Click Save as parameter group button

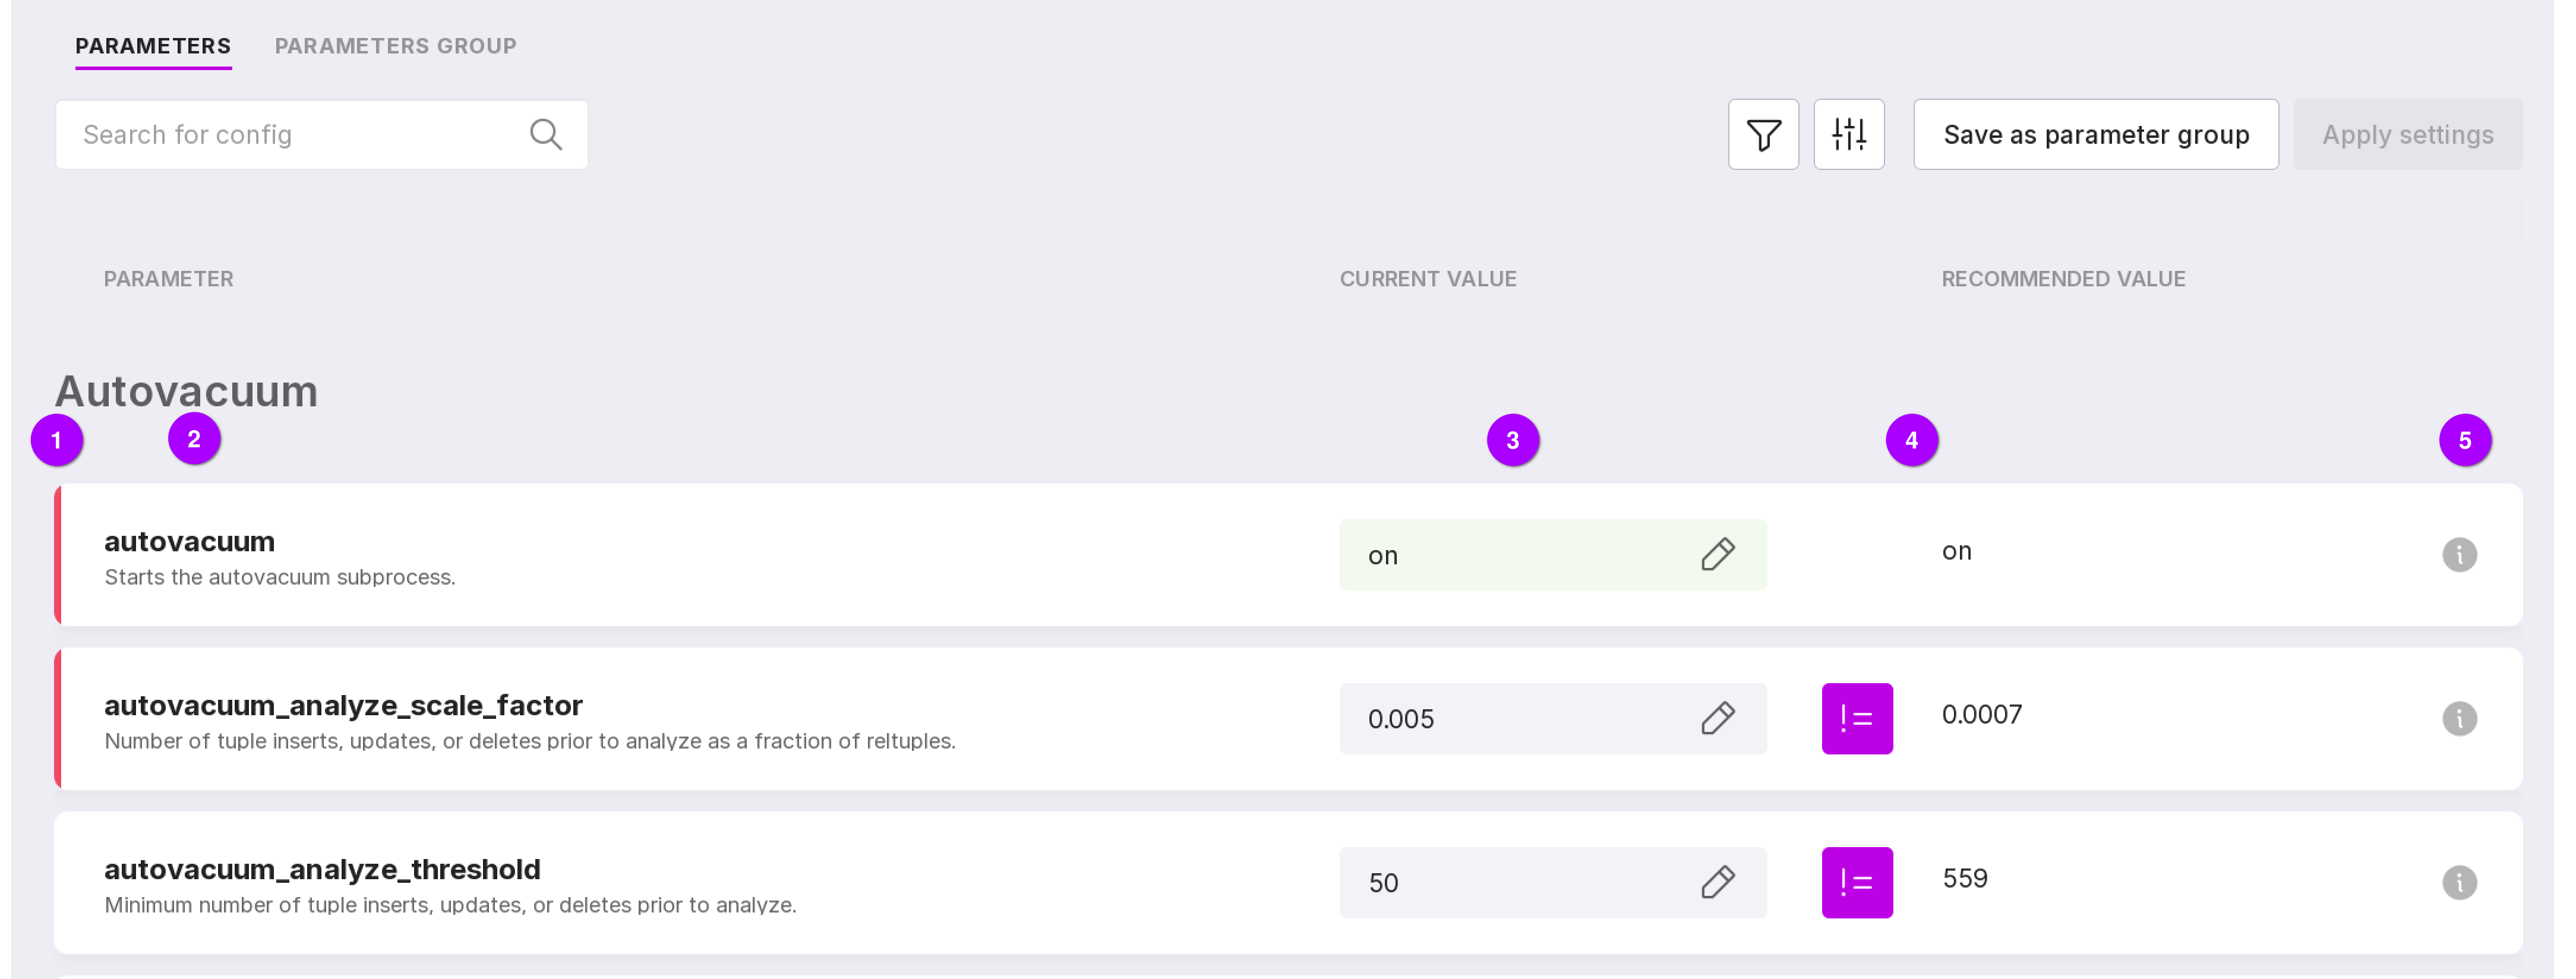pos(2095,134)
